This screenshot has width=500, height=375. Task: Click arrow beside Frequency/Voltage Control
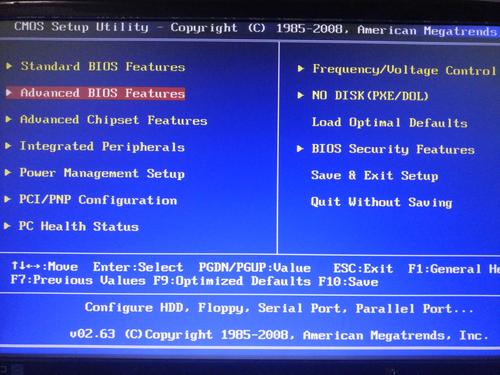coord(301,69)
